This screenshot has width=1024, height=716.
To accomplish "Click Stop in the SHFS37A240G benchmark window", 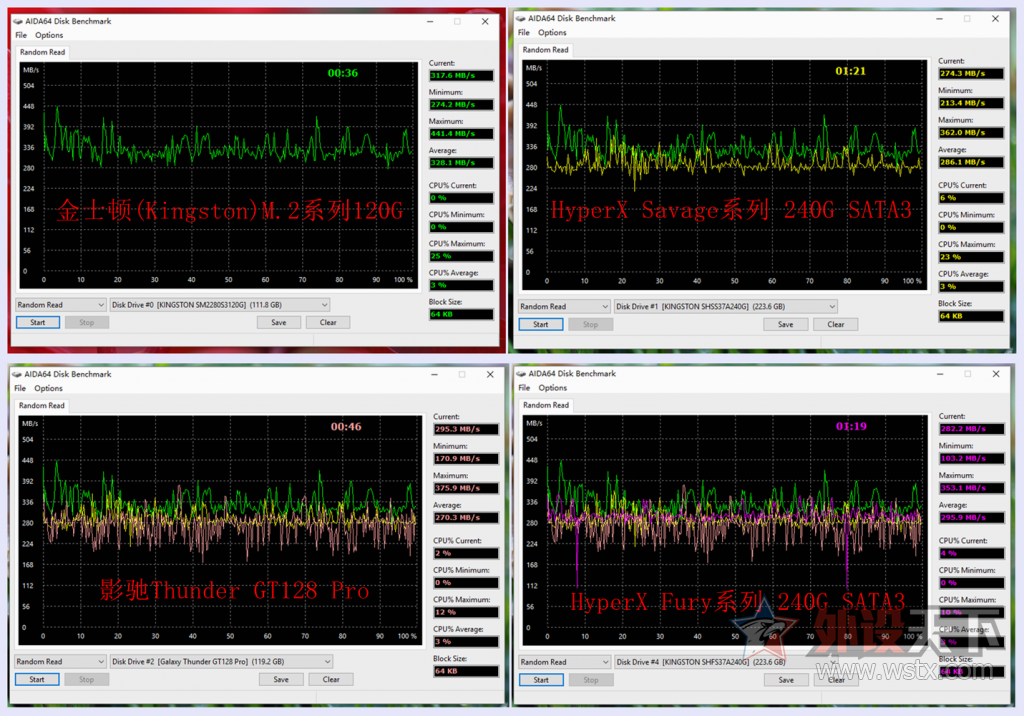I will pyautogui.click(x=591, y=680).
